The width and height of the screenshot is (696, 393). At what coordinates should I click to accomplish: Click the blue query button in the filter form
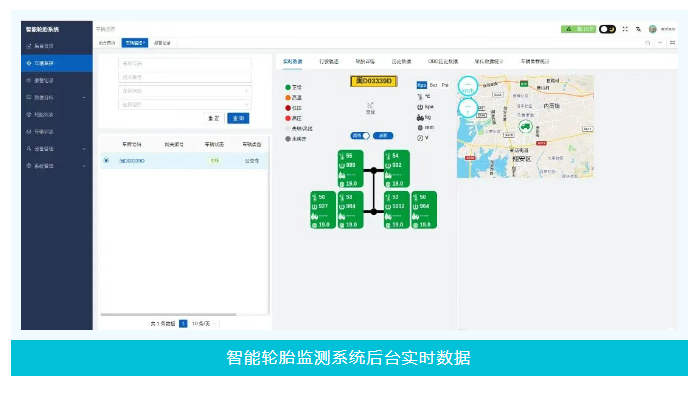point(238,119)
